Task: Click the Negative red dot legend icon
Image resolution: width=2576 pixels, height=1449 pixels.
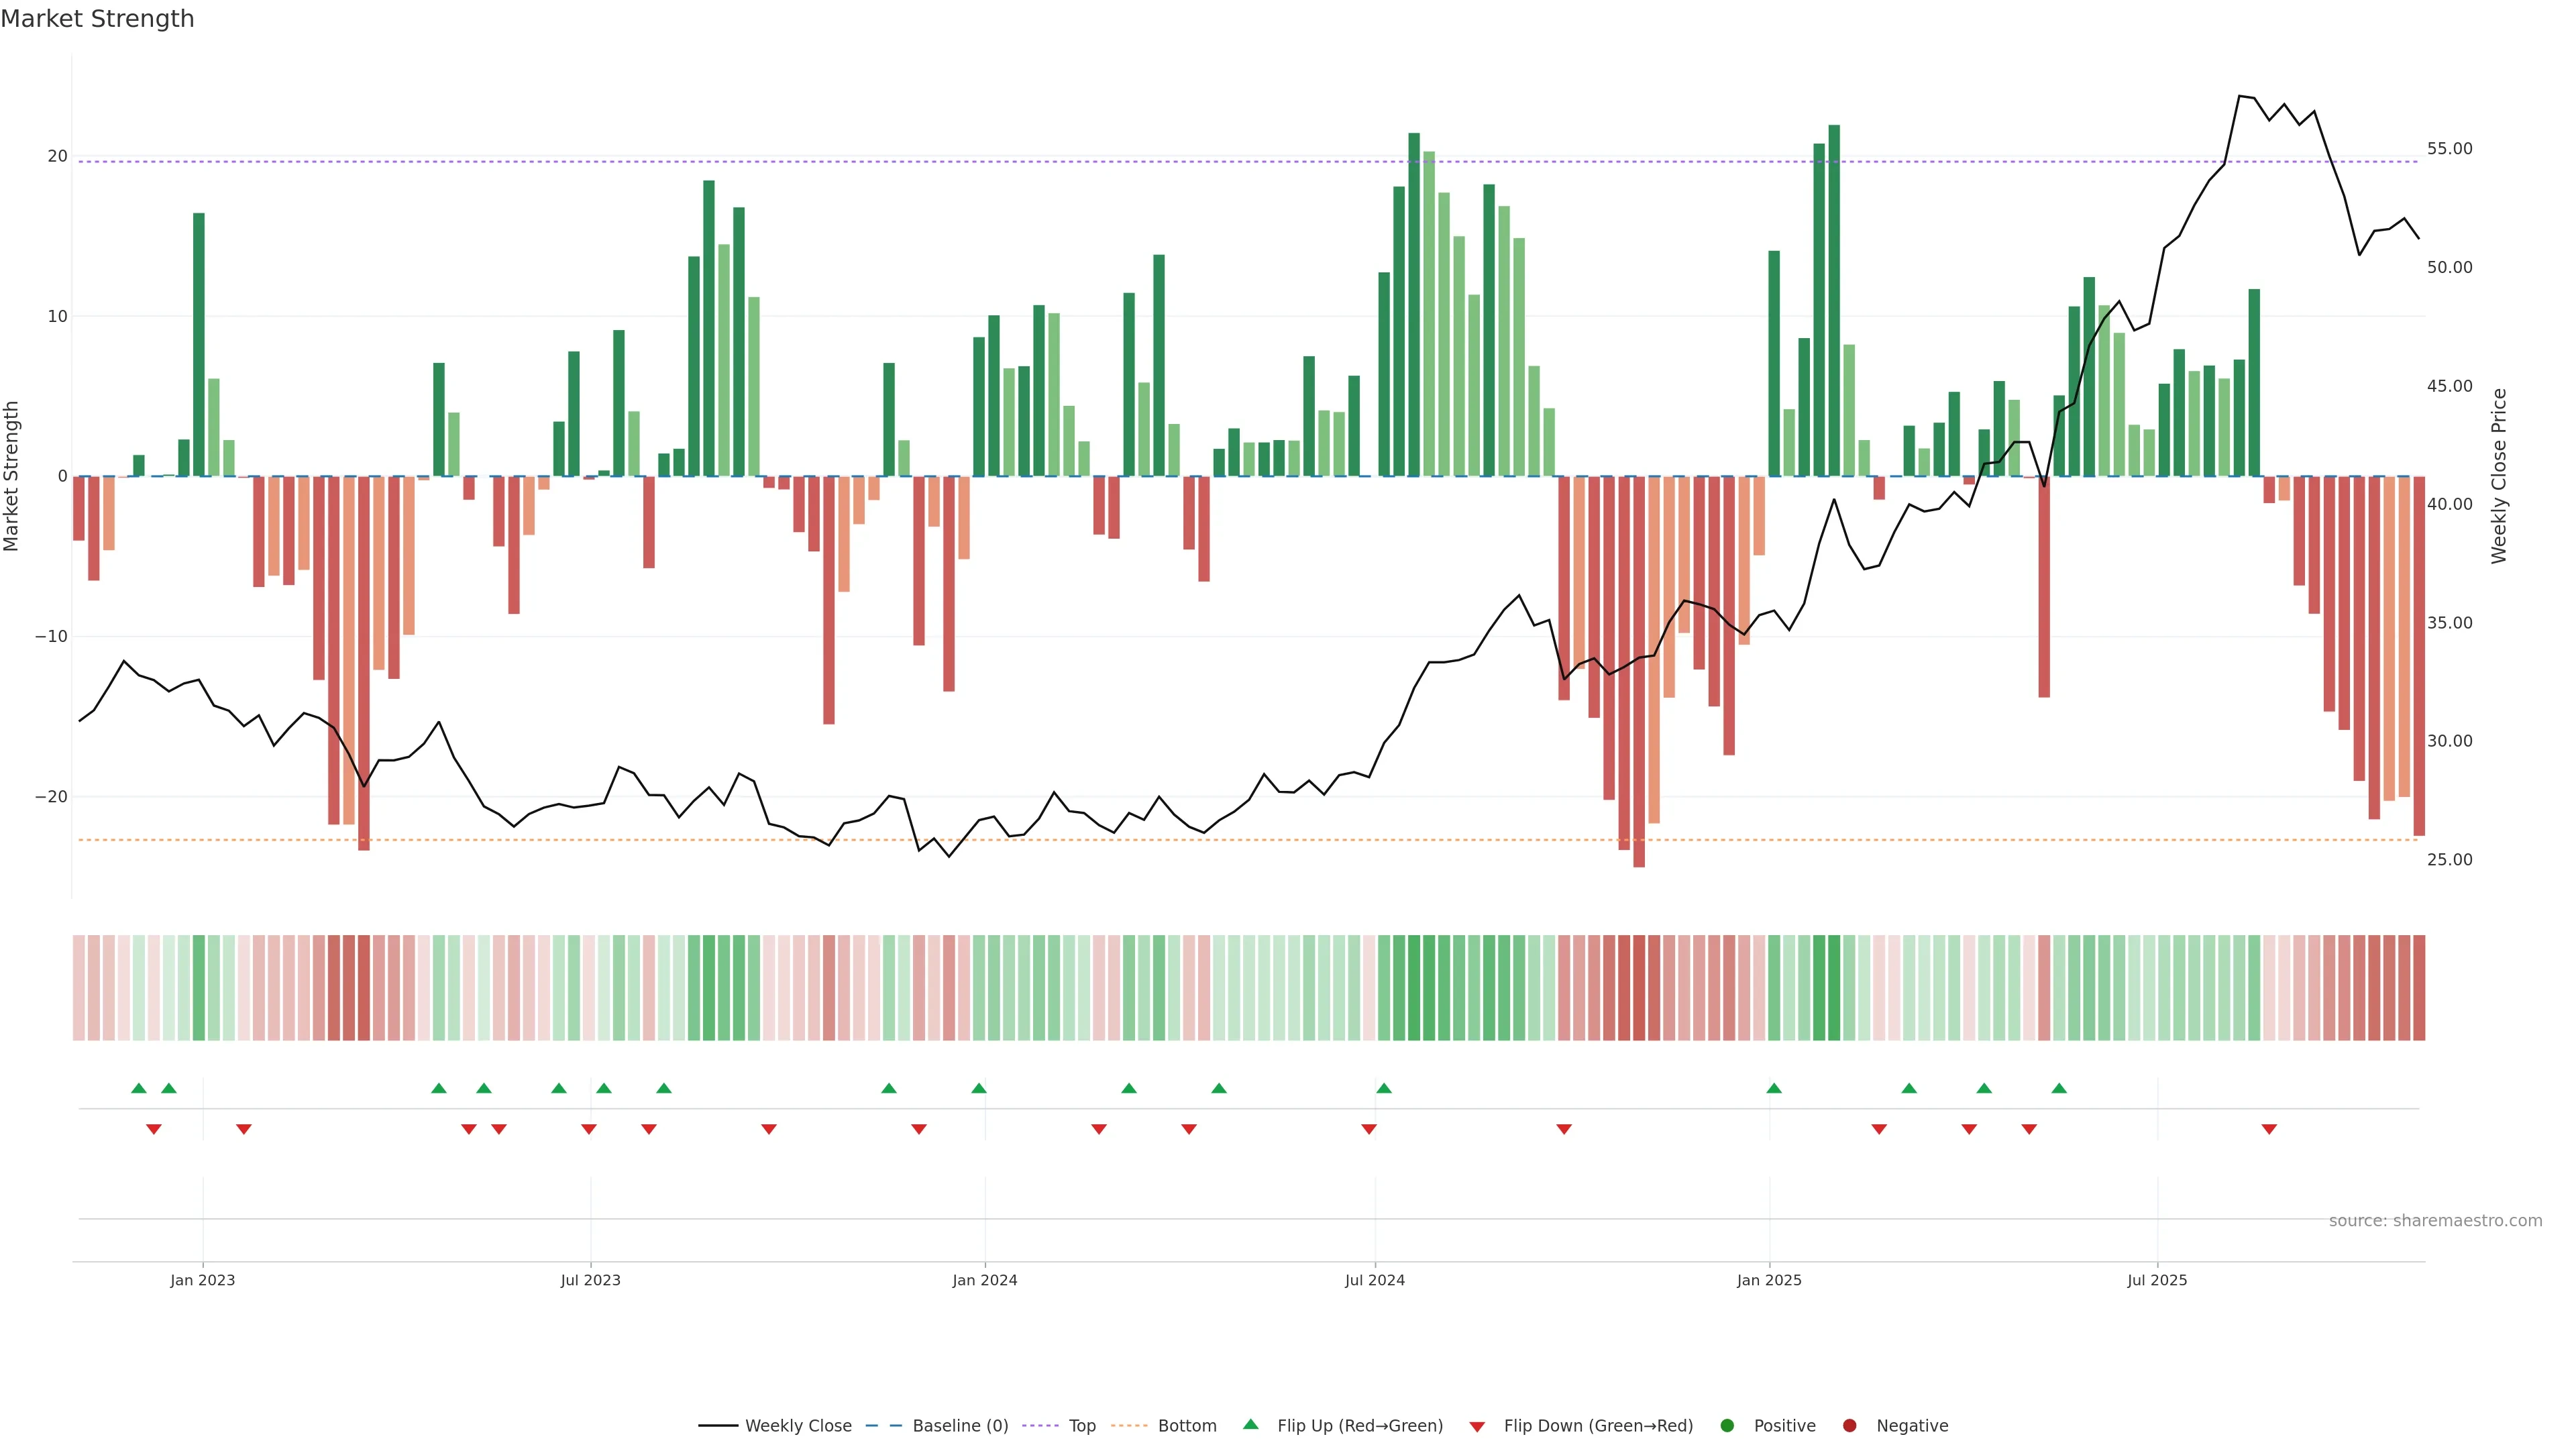Action: pos(1849,1426)
